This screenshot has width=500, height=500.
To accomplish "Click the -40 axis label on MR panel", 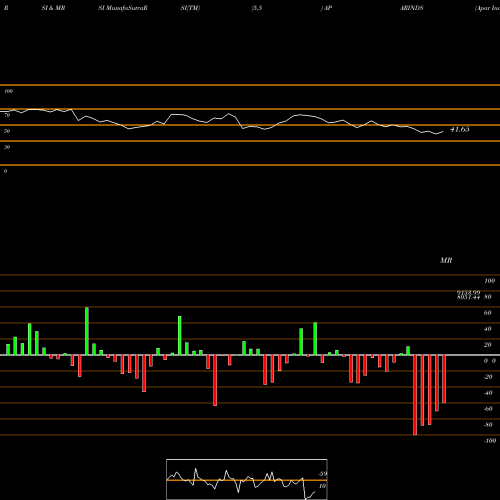I will (488, 393).
